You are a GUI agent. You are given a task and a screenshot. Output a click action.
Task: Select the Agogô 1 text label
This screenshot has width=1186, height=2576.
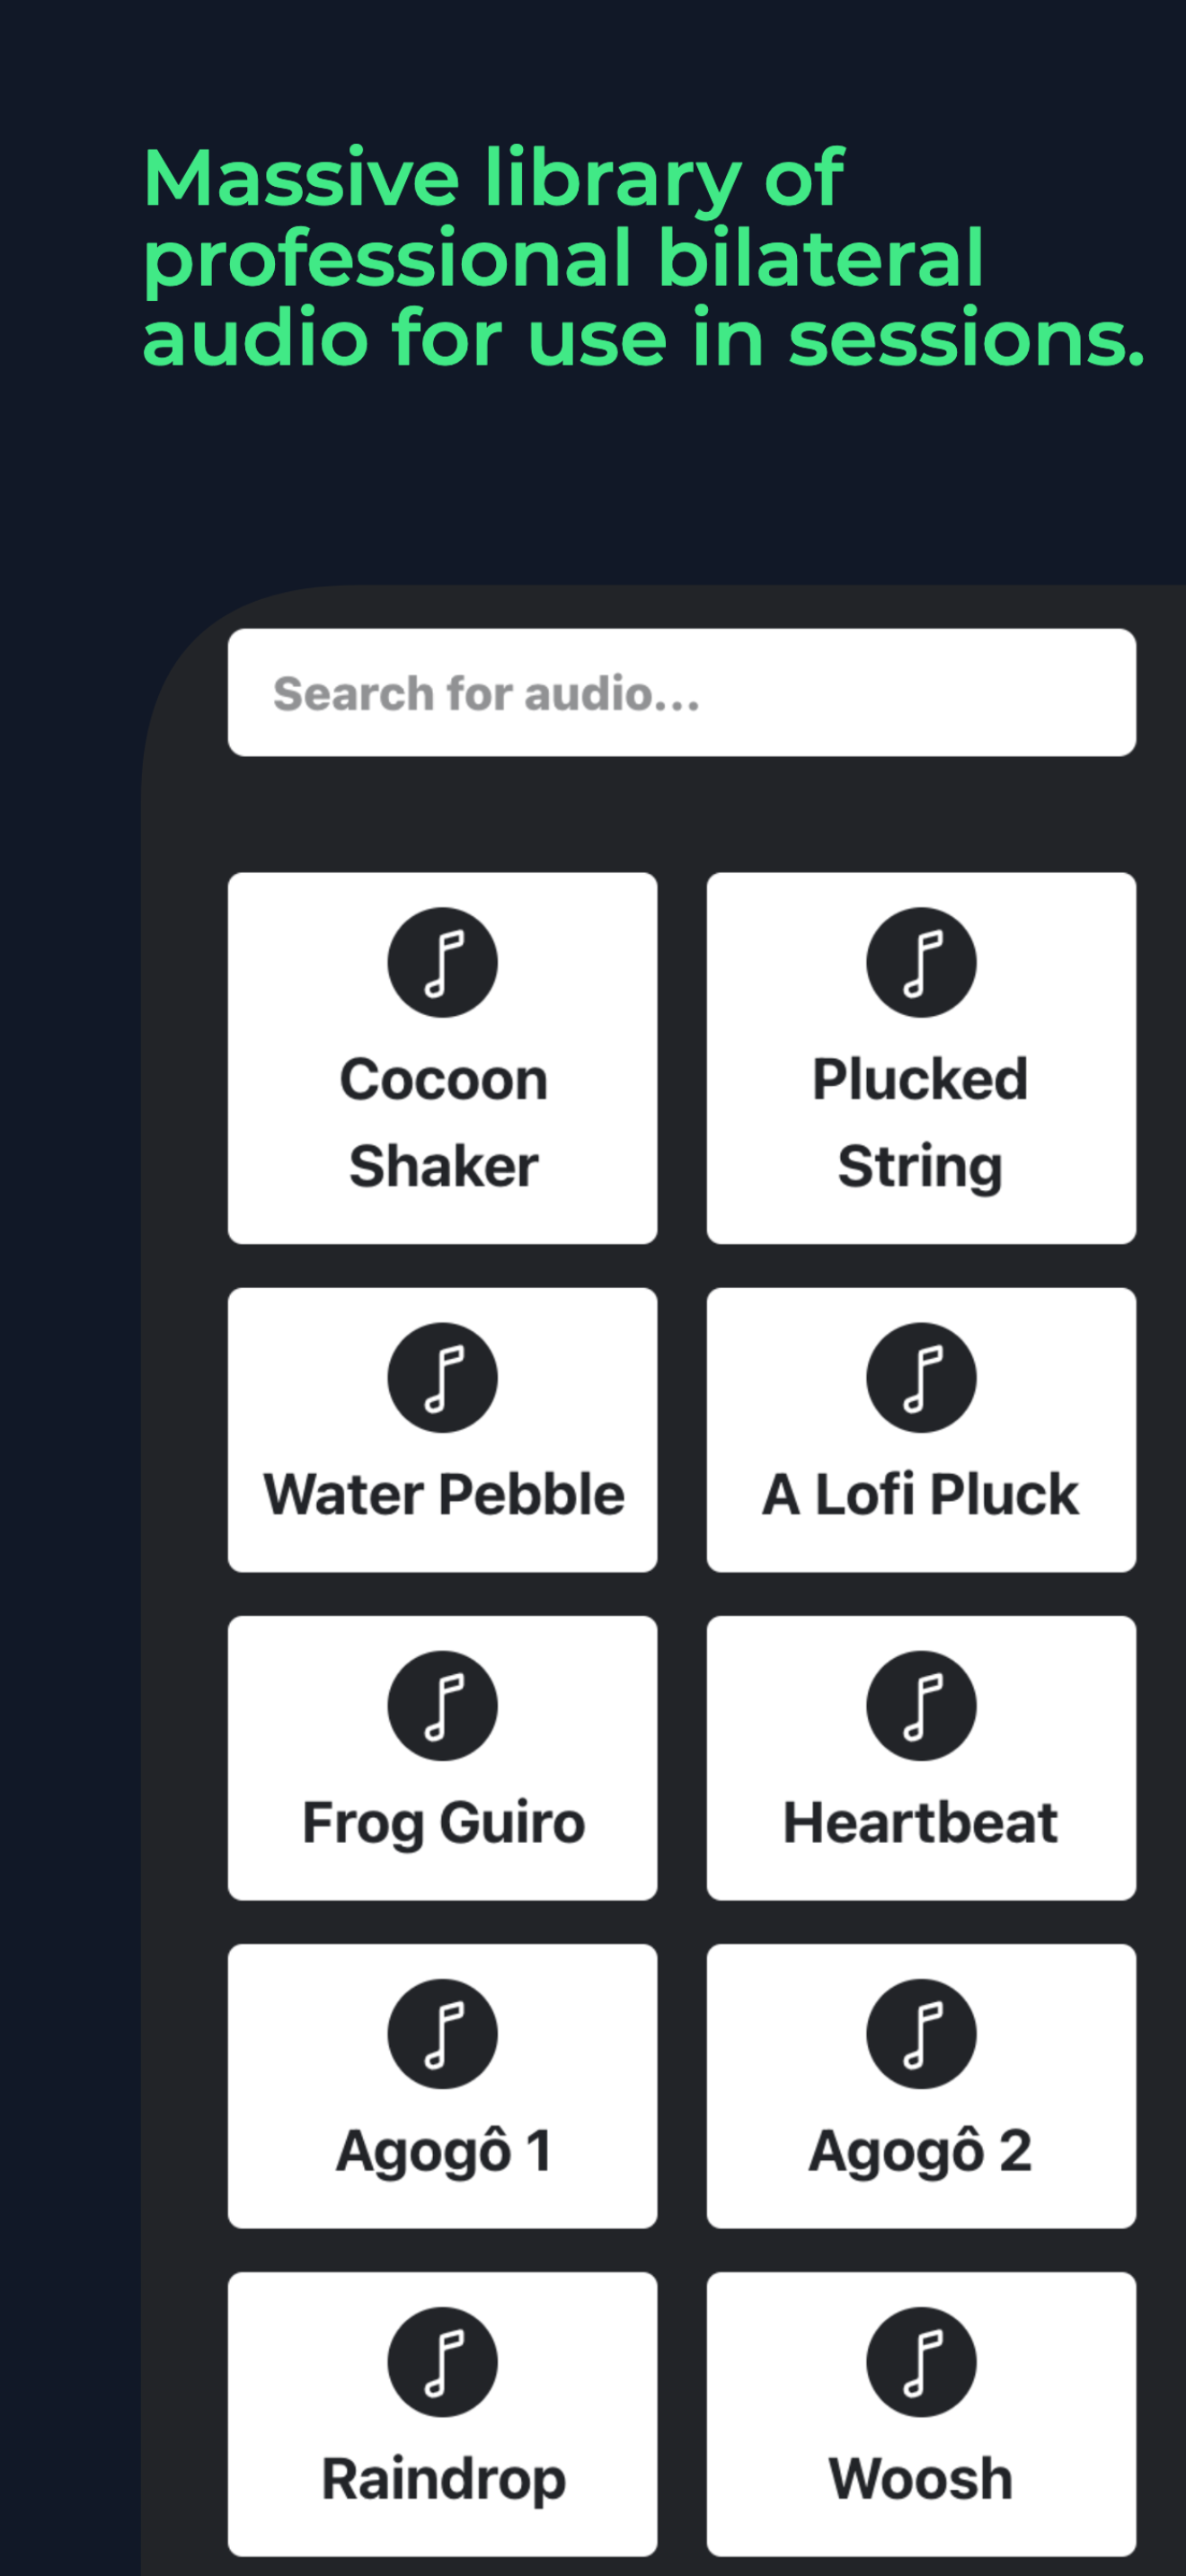pyautogui.click(x=443, y=2152)
